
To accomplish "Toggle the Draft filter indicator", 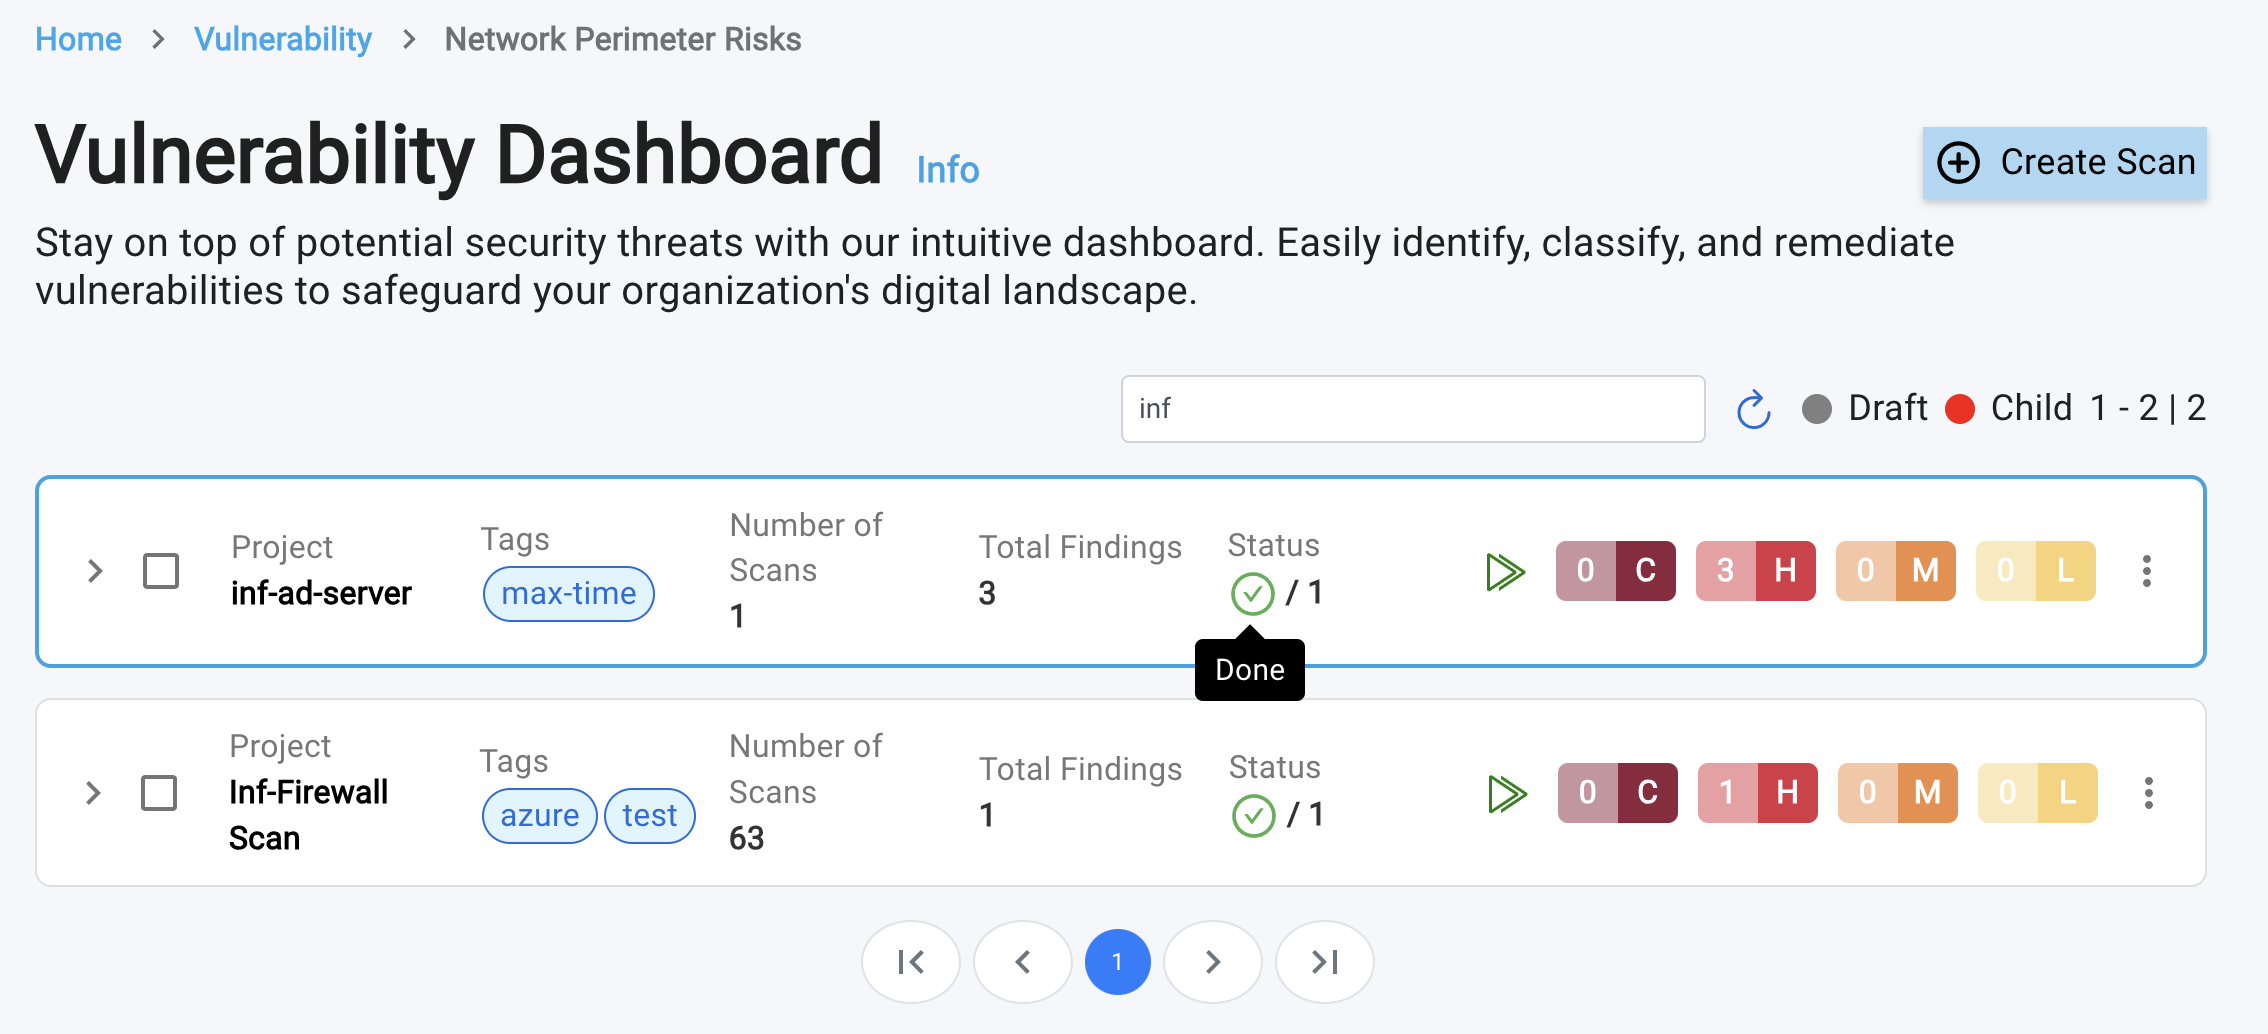I will (1817, 409).
